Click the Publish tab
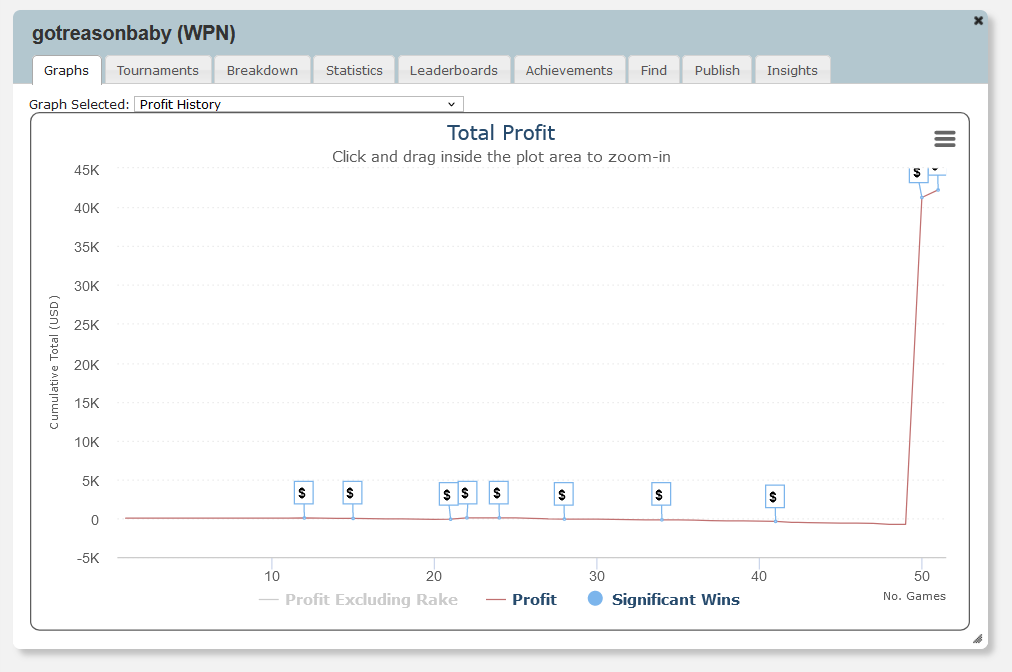 (x=717, y=70)
